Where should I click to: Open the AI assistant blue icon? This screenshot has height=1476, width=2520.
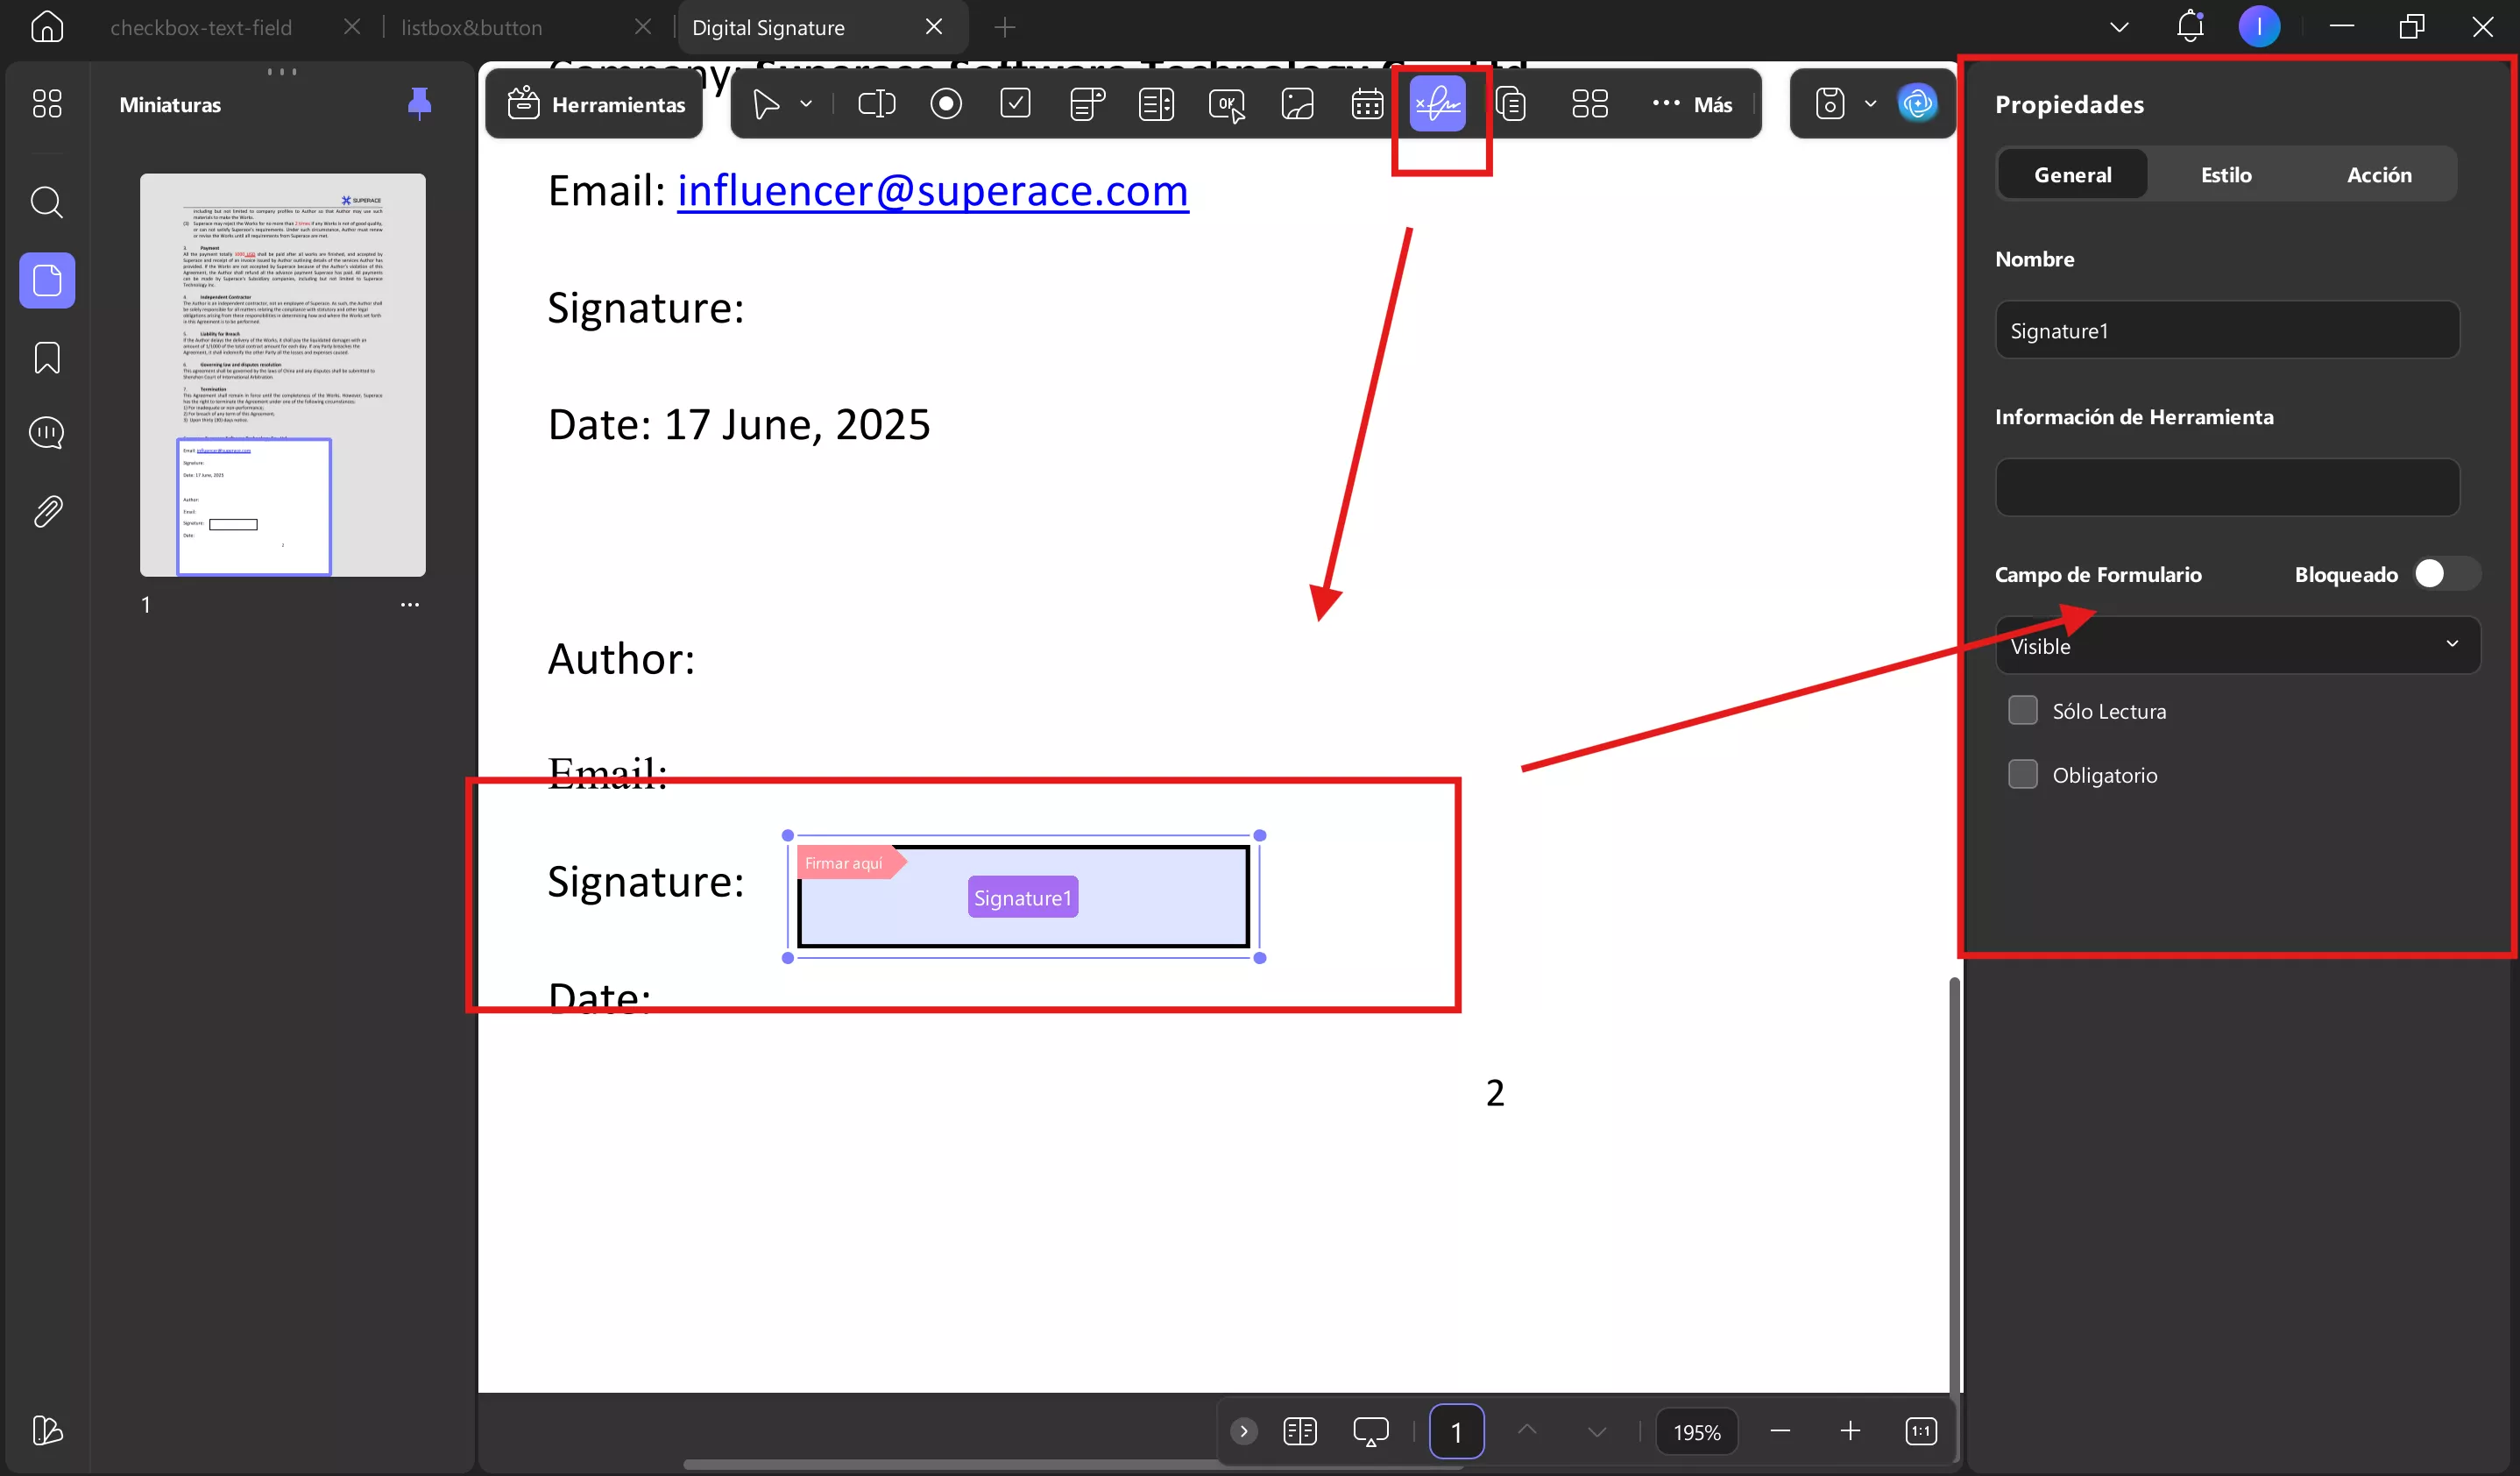1917,104
